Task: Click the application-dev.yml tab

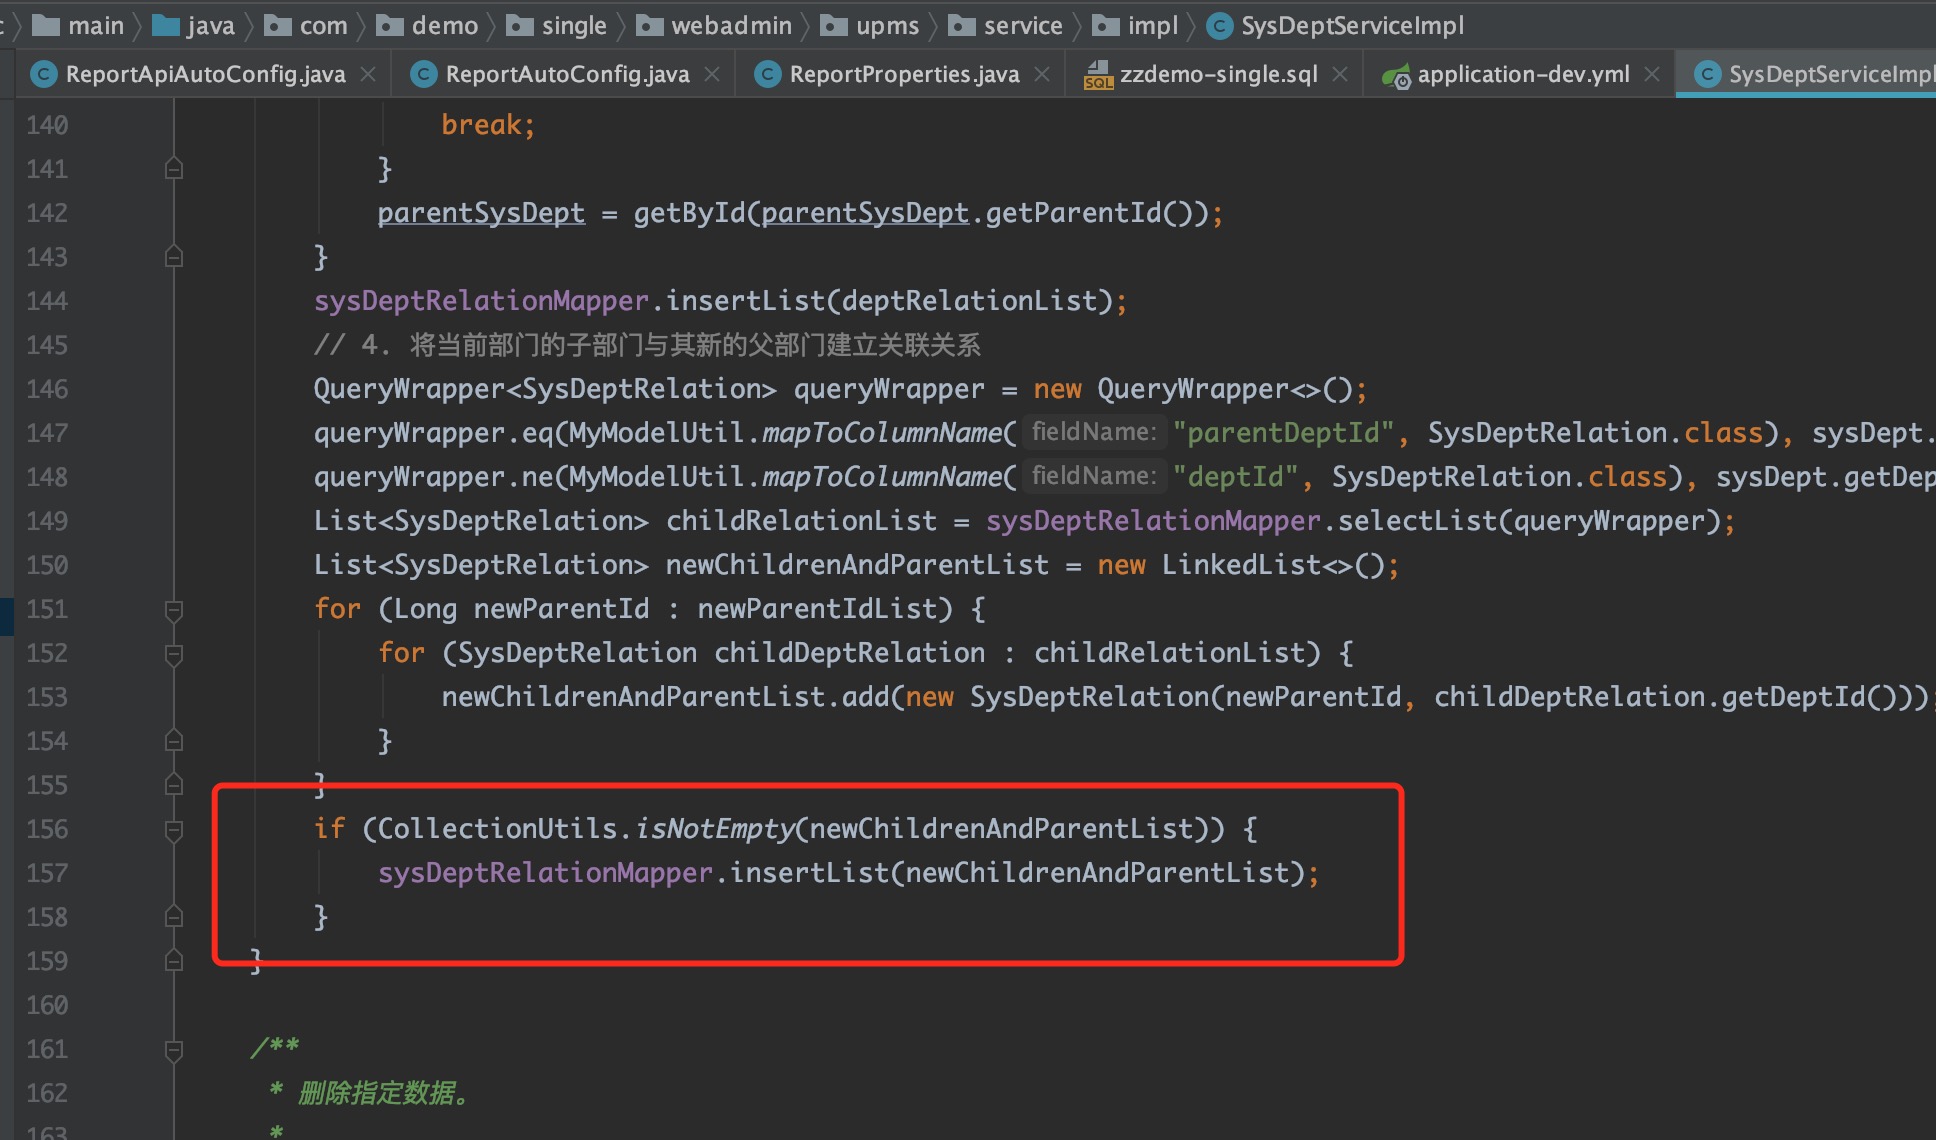Action: pos(1518,73)
